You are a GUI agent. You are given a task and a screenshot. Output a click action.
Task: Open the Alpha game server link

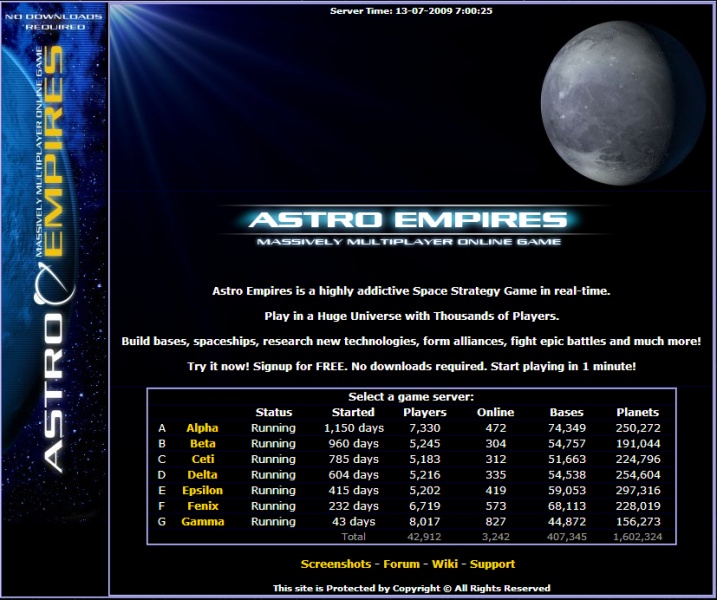(x=202, y=428)
